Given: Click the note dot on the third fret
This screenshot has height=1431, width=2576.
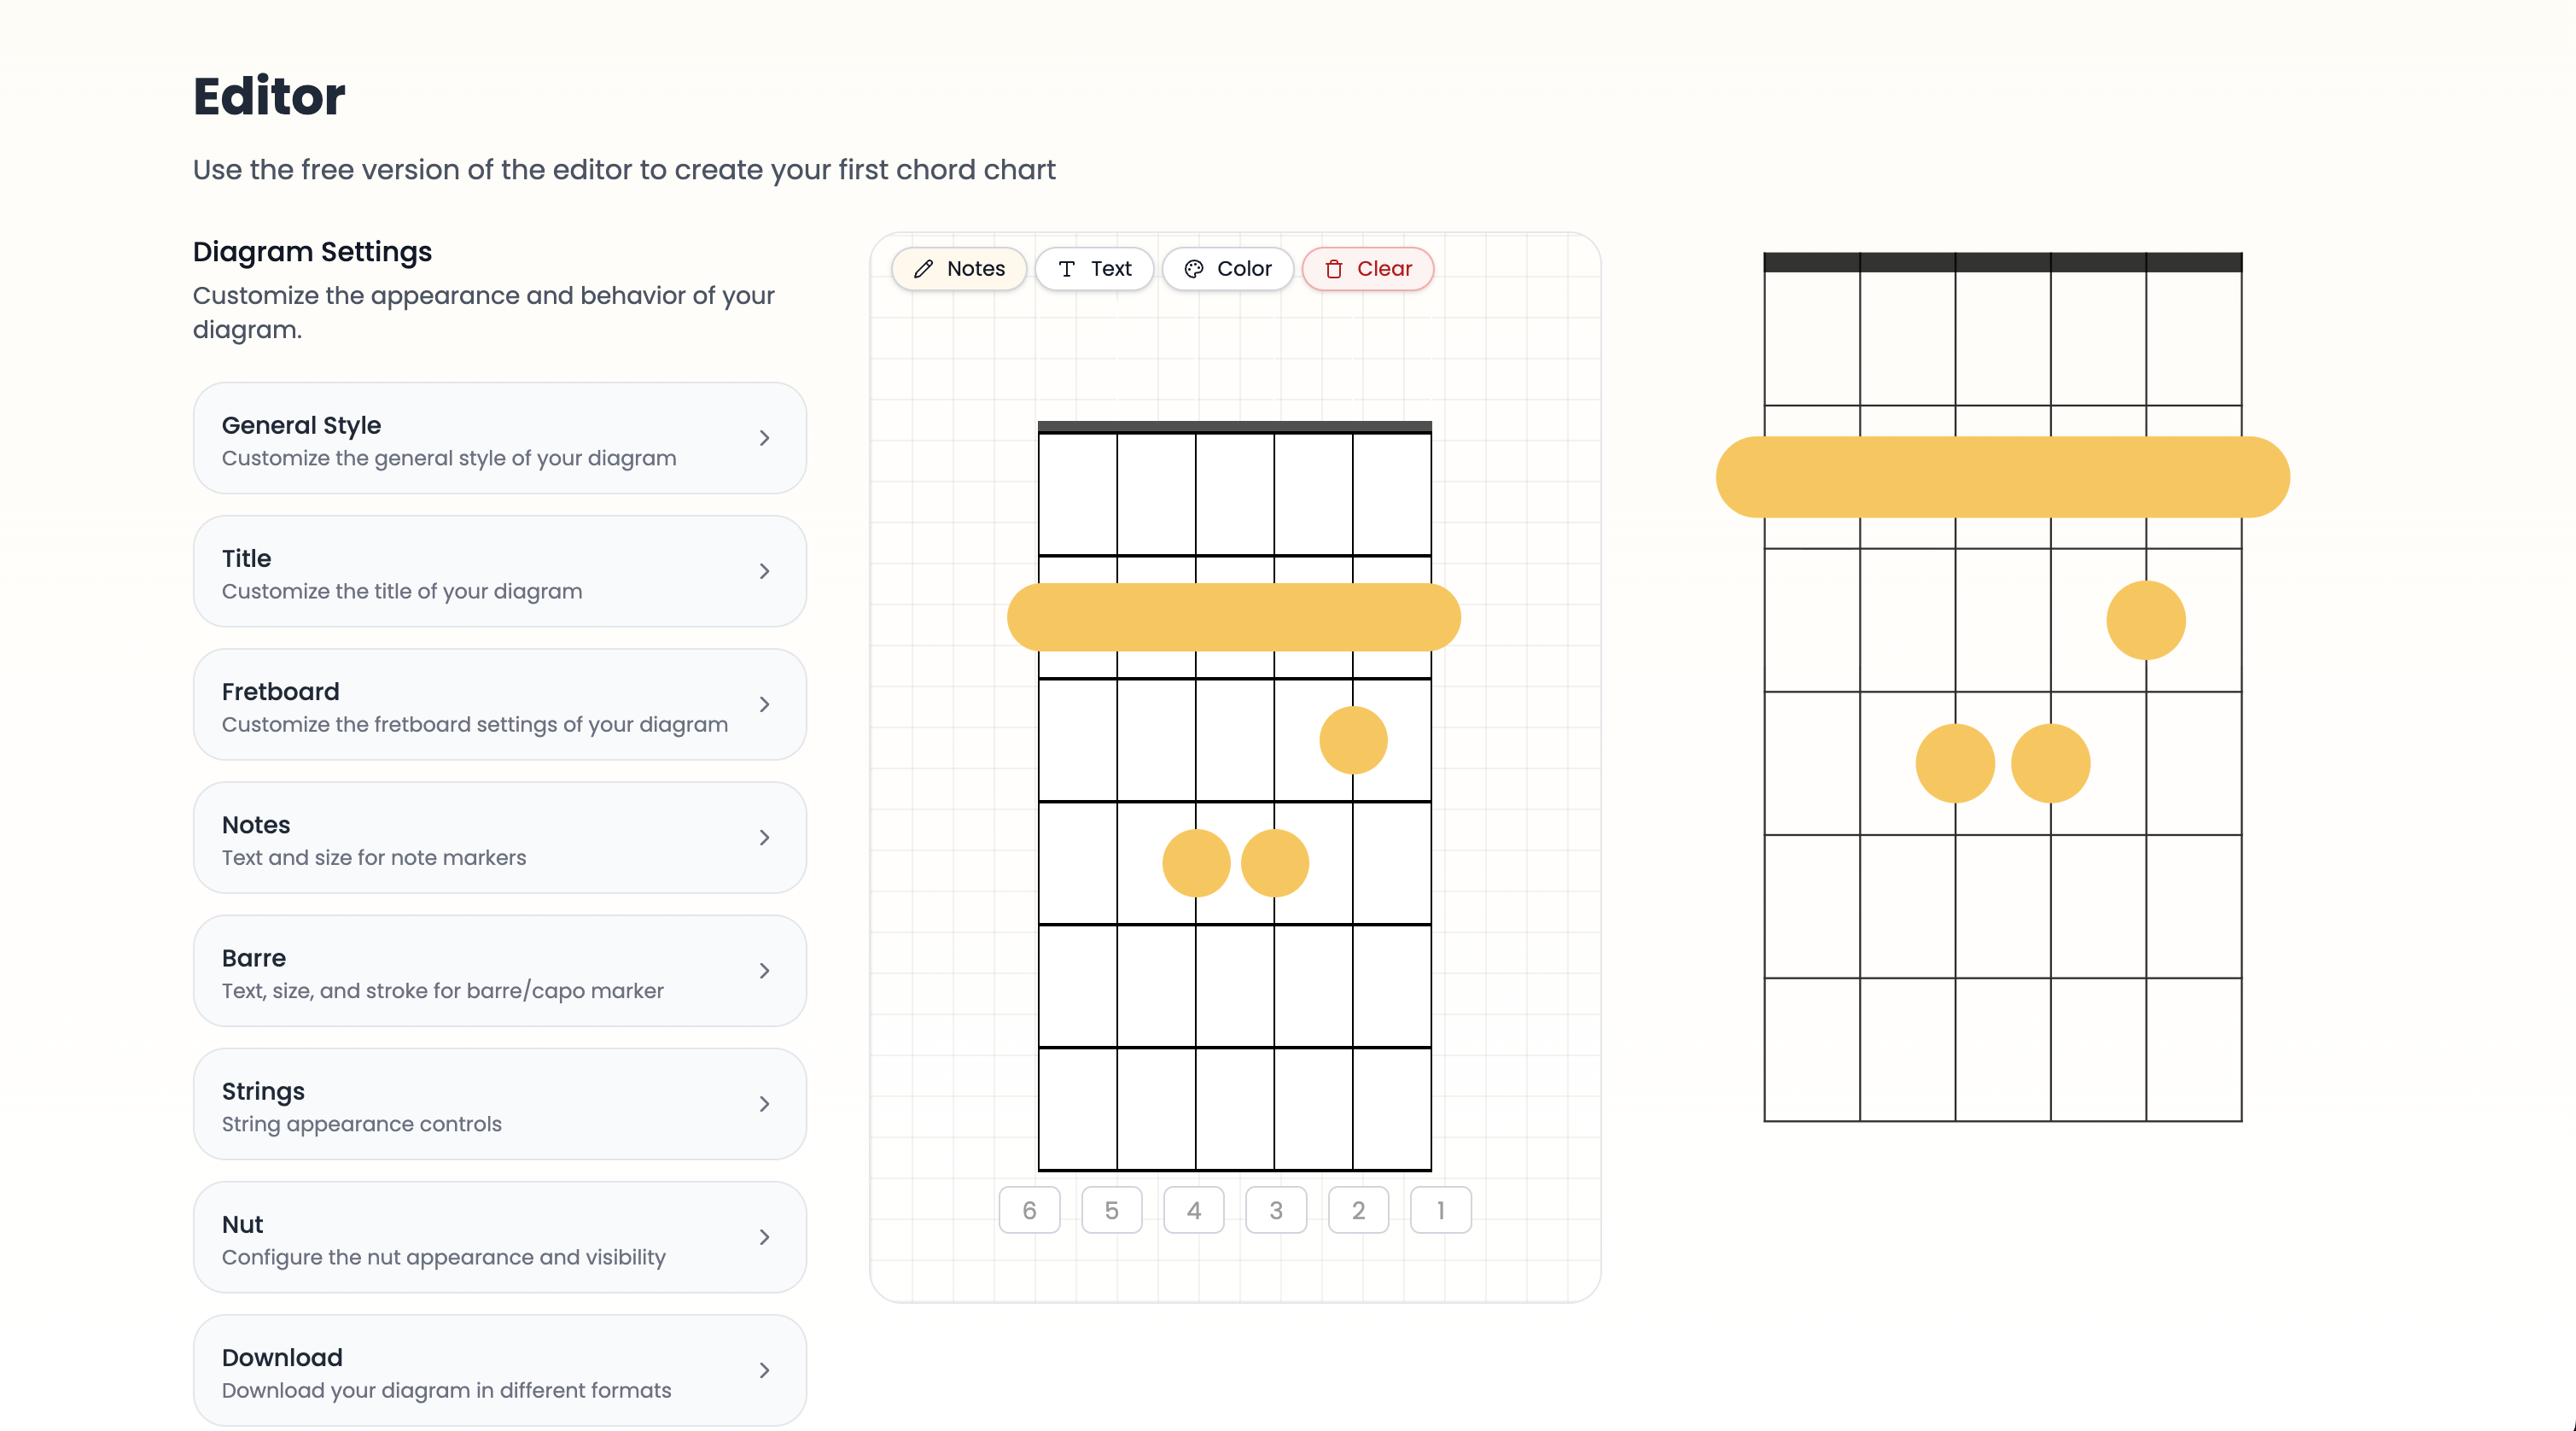Looking at the screenshot, I should [x=1353, y=740].
